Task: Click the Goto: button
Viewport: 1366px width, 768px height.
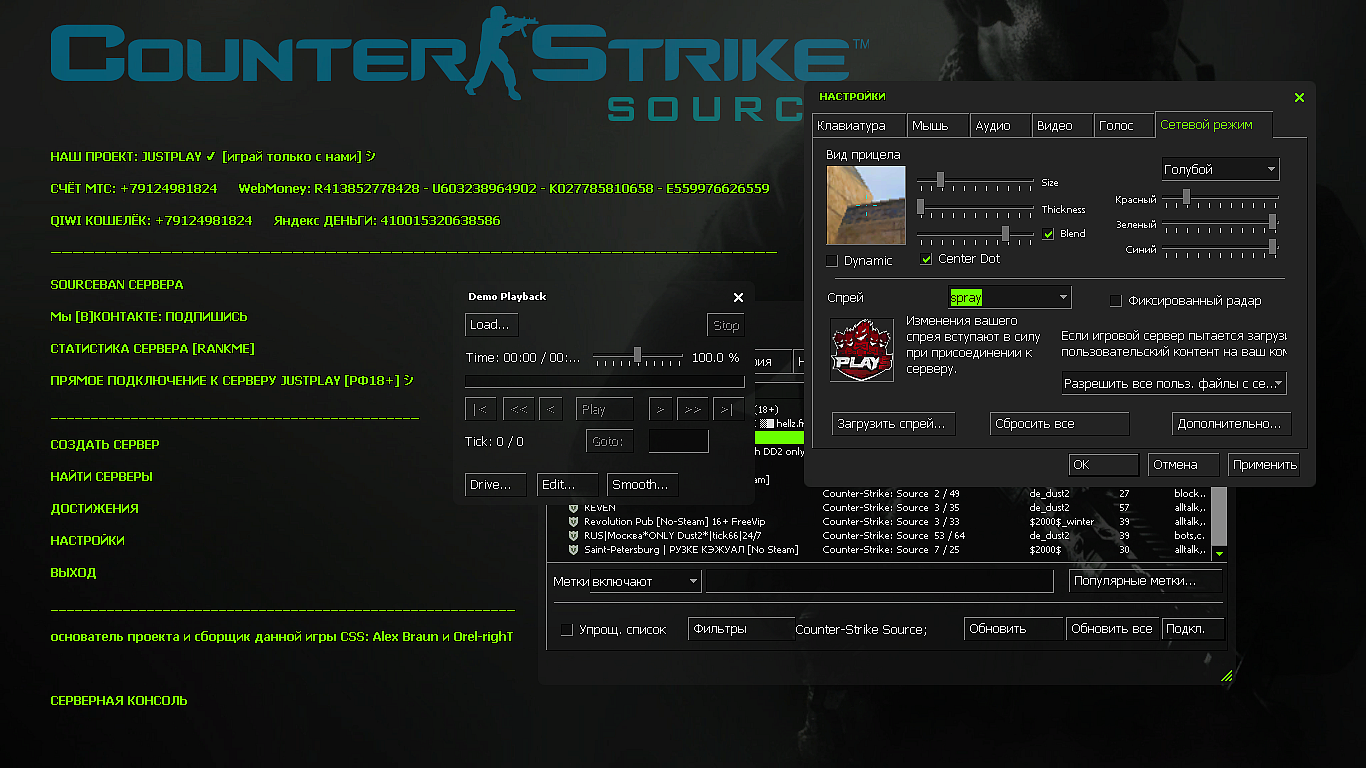Action: (x=610, y=441)
